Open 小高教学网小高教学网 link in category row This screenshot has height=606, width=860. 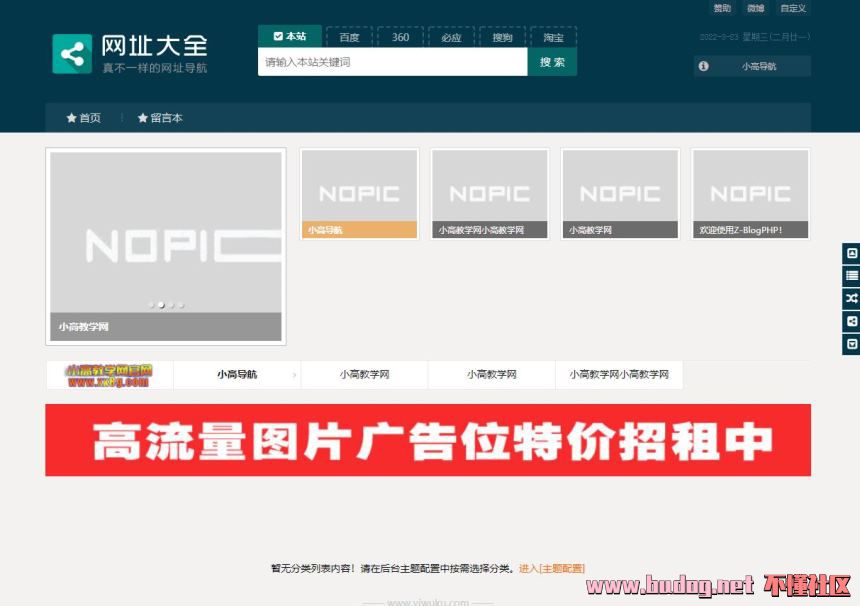click(x=619, y=375)
